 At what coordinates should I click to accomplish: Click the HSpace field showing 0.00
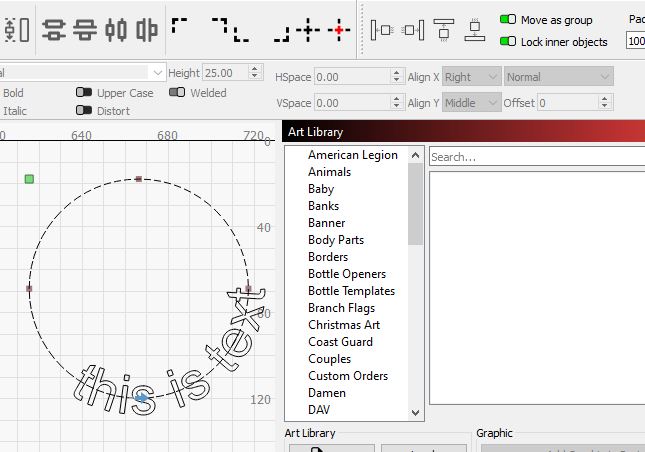[x=352, y=77]
